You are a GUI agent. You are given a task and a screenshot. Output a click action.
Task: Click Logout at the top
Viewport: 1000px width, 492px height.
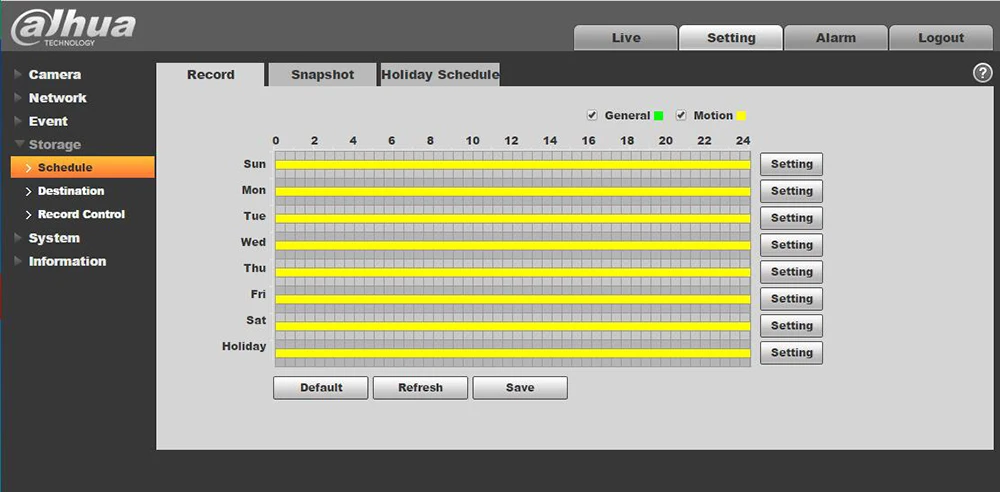(x=941, y=38)
